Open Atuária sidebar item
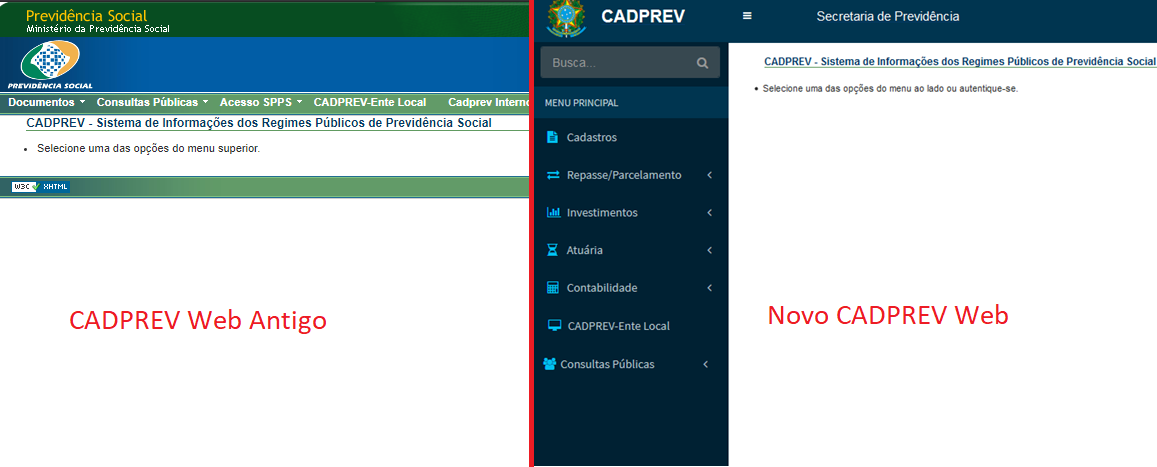Viewport: 1157px width, 467px height. click(x=631, y=250)
